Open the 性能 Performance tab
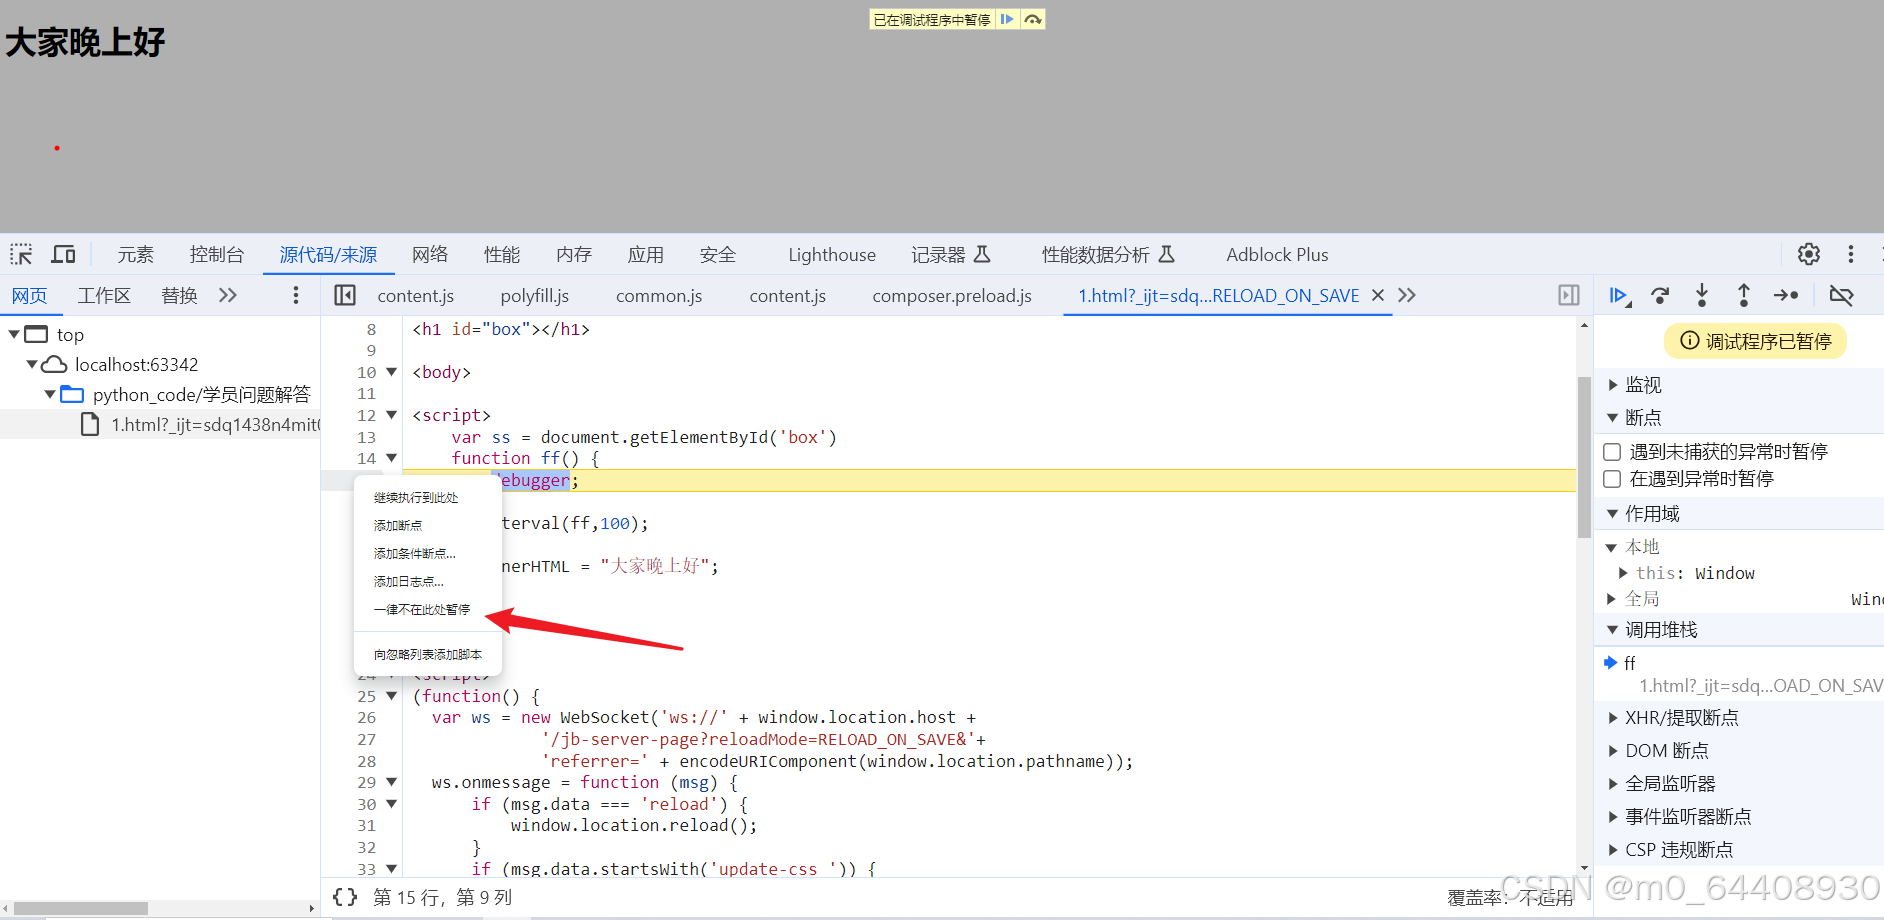Viewport: 1884px width, 920px height. click(502, 255)
